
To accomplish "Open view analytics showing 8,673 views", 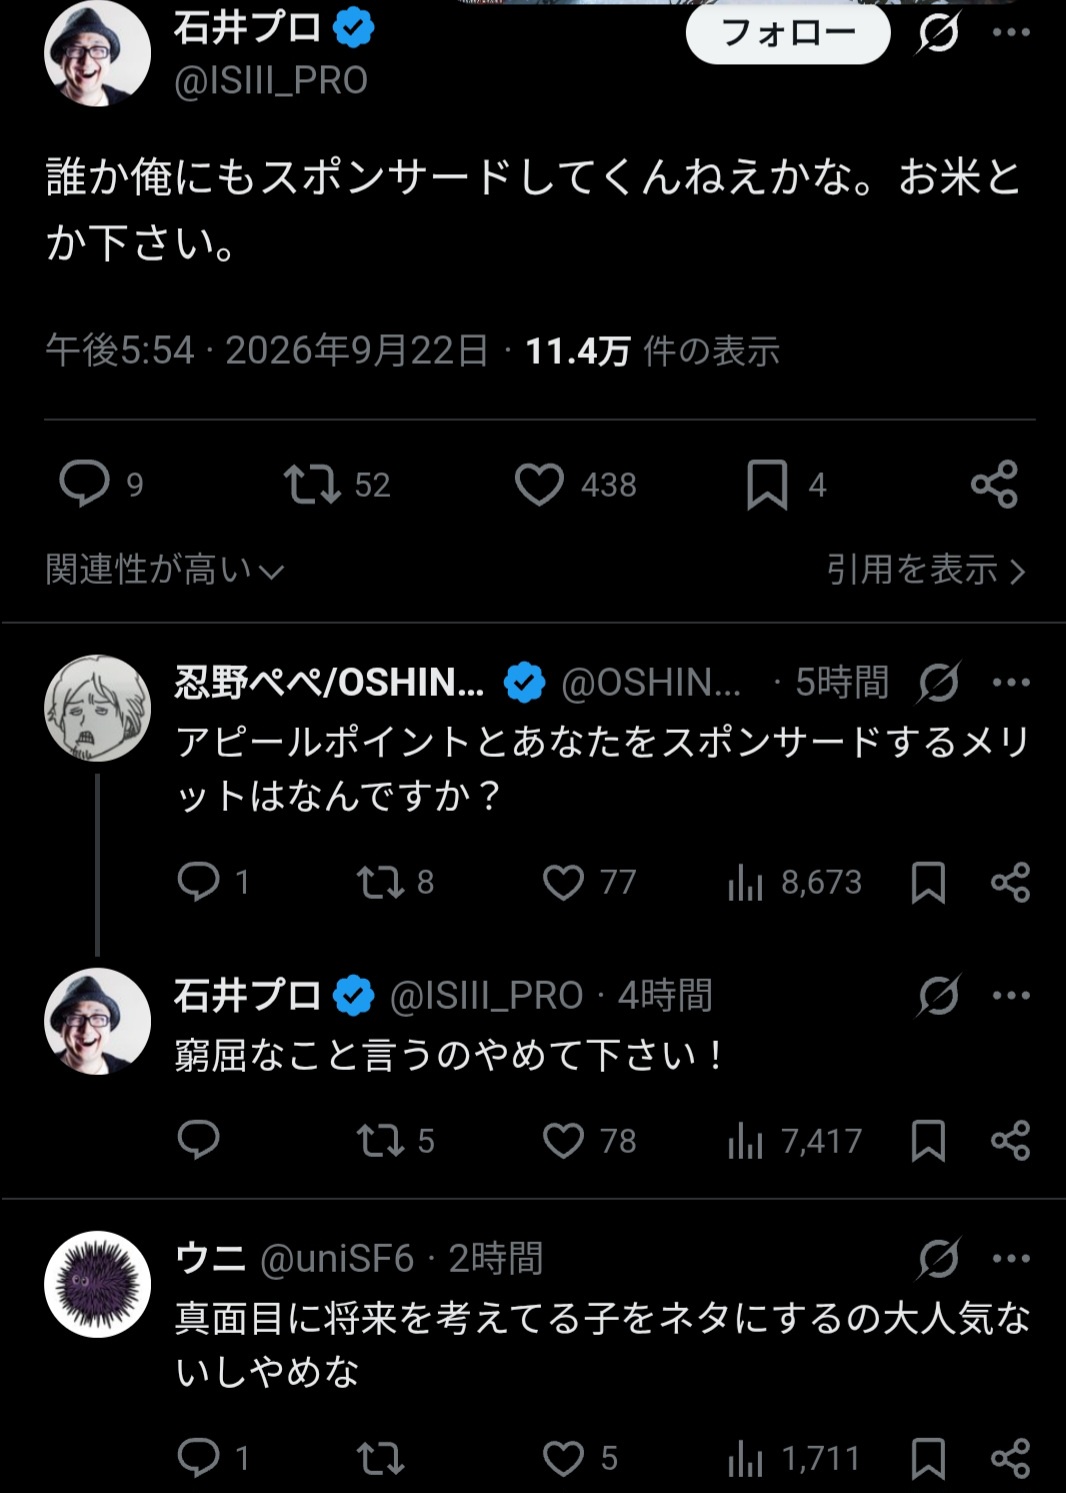I will click(x=795, y=882).
